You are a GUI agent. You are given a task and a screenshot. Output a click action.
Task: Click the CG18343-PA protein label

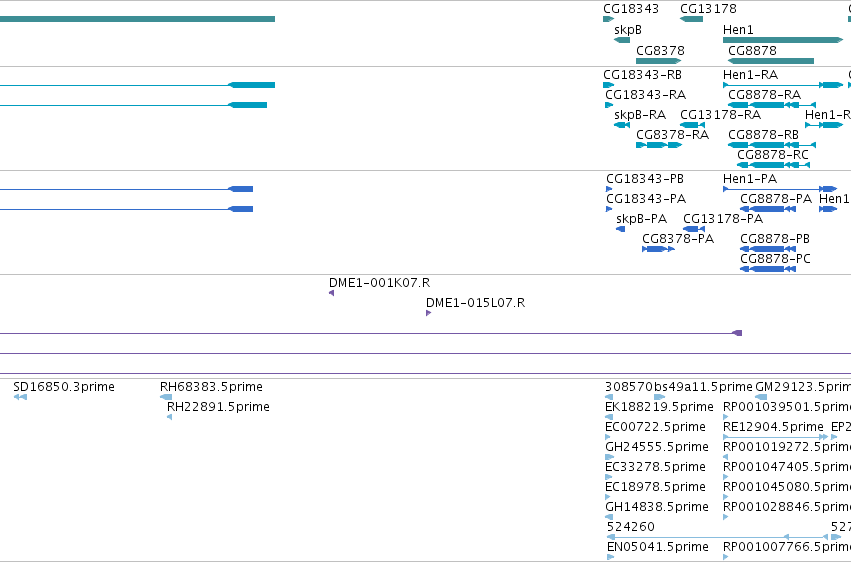(646, 199)
